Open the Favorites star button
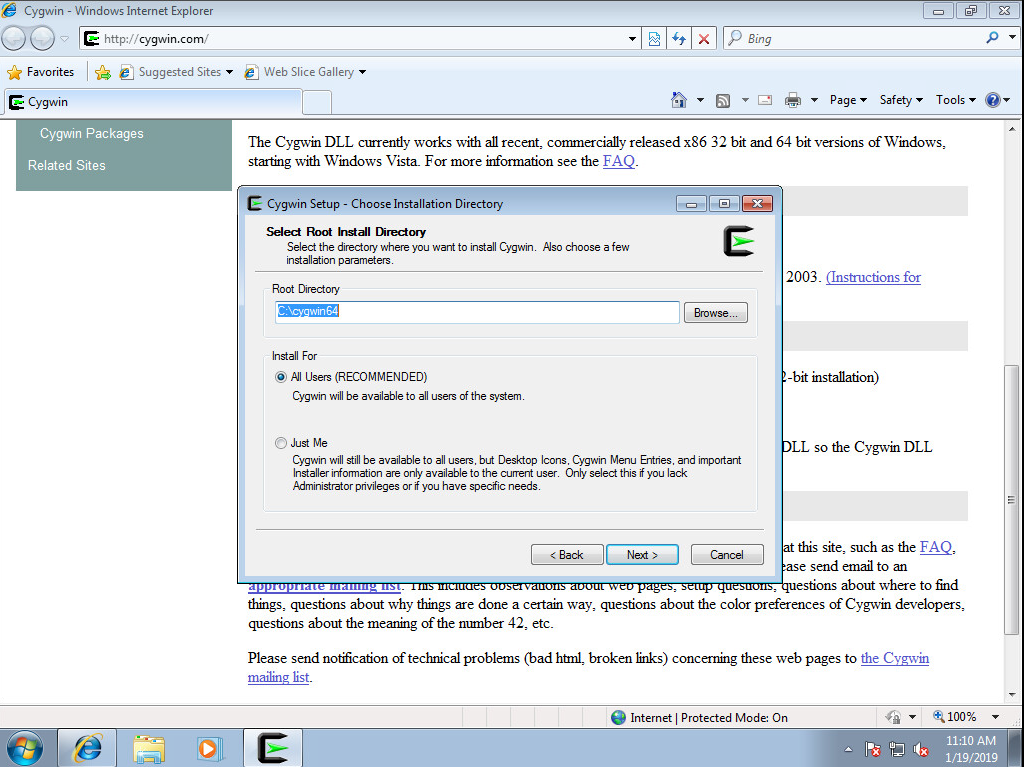This screenshot has width=1024, height=767. (x=40, y=72)
